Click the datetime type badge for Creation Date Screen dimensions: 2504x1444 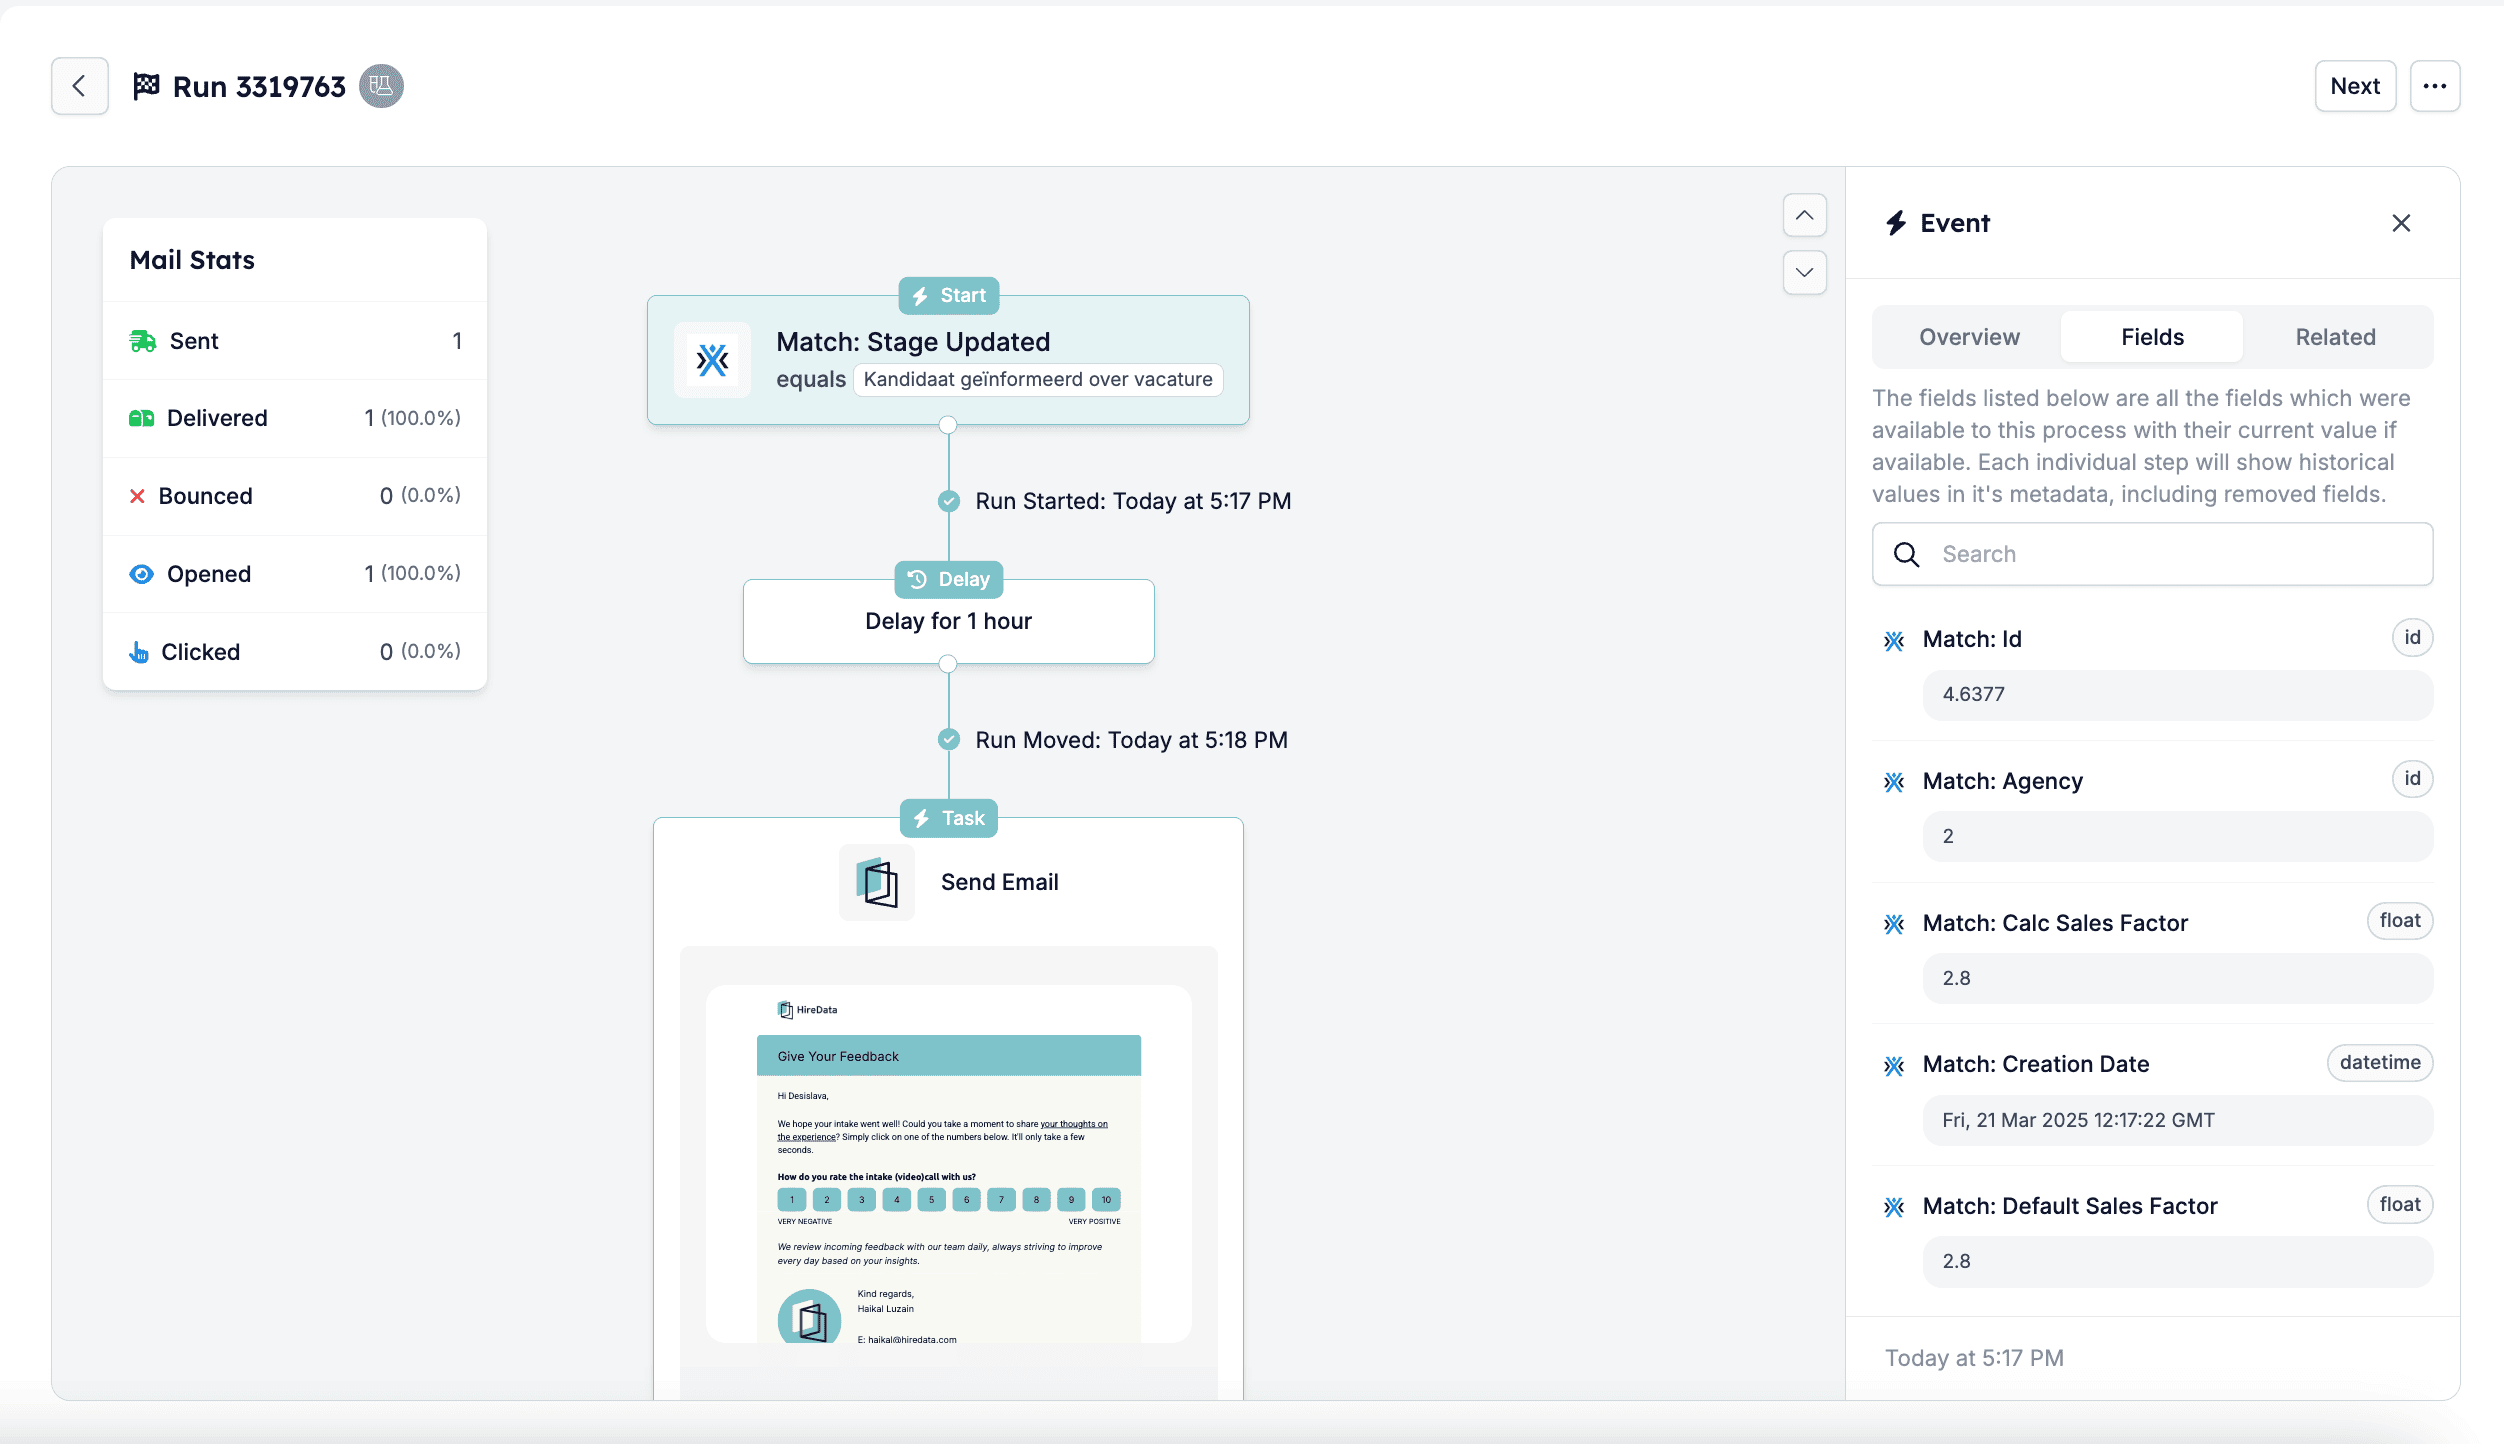(x=2380, y=1063)
